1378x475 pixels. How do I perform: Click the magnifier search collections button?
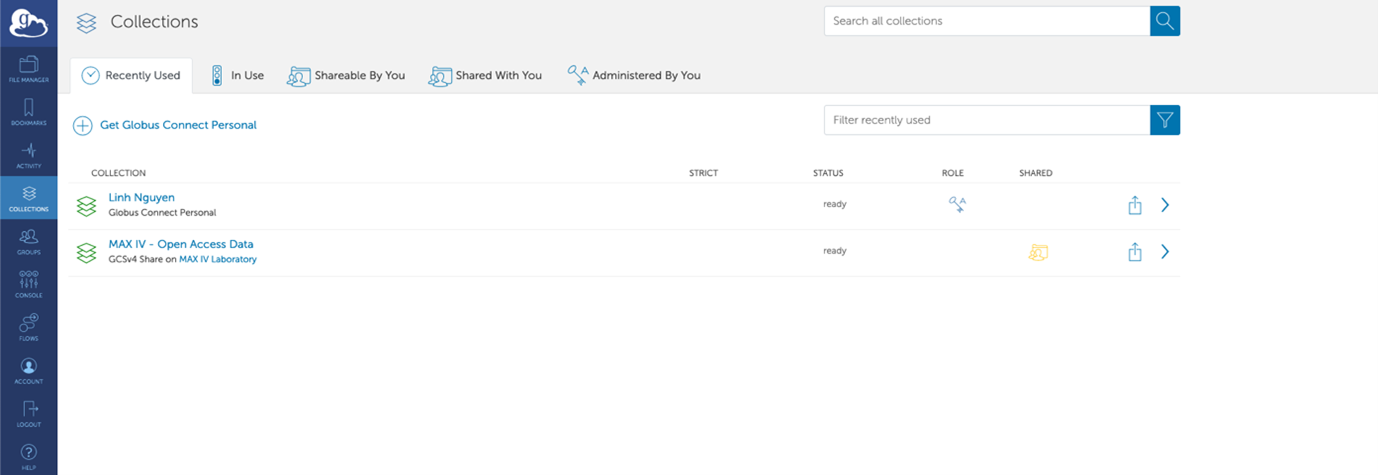(x=1165, y=21)
